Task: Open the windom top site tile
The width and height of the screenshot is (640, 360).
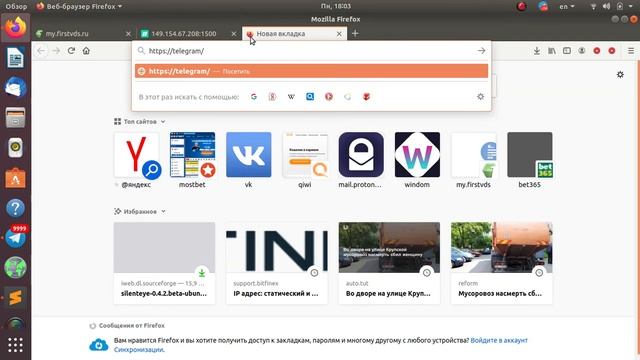Action: [x=417, y=160]
